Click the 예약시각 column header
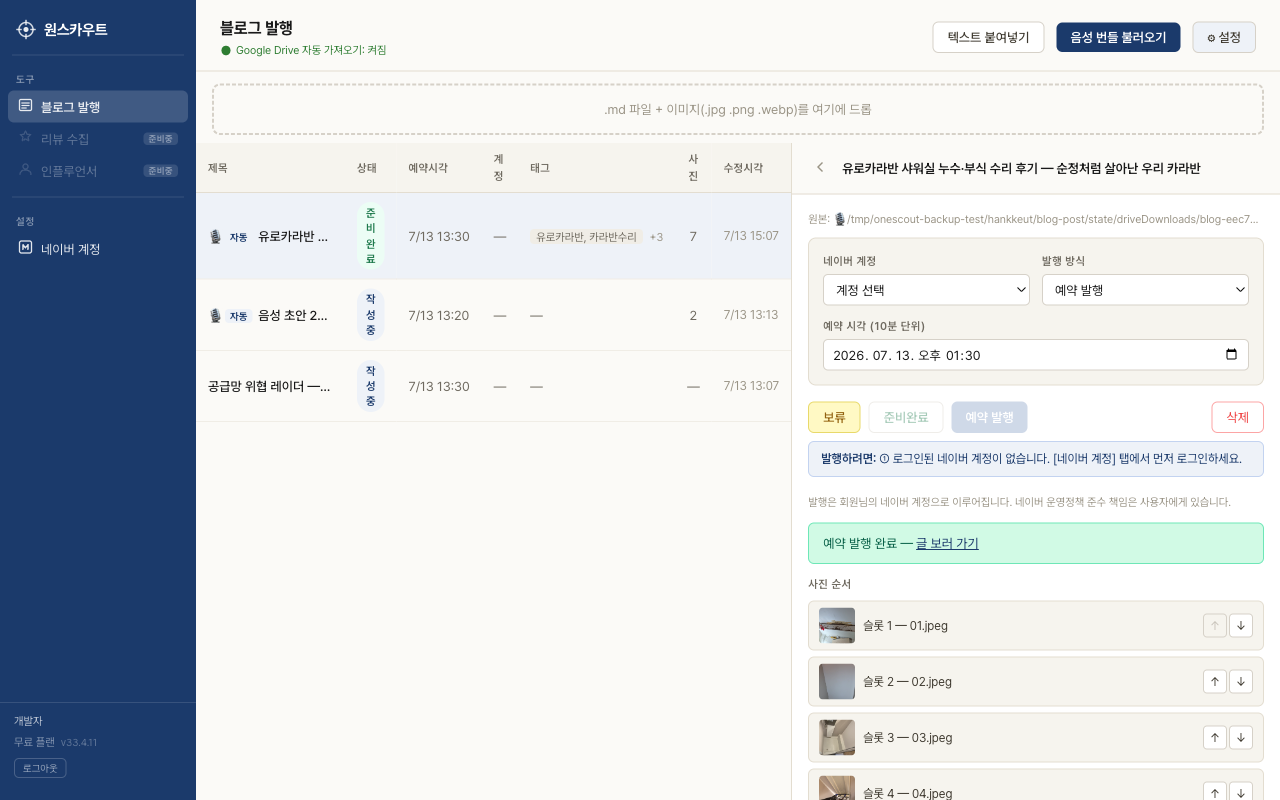 428,168
